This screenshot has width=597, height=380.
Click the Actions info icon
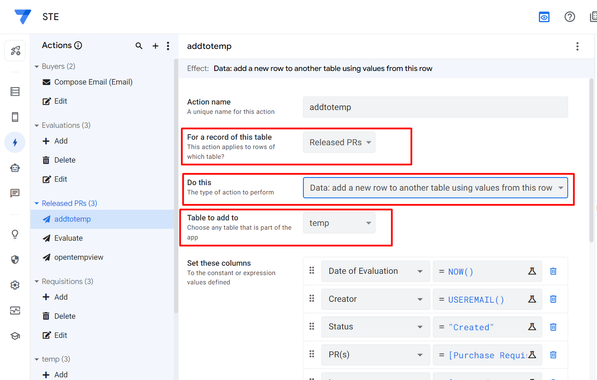point(78,45)
